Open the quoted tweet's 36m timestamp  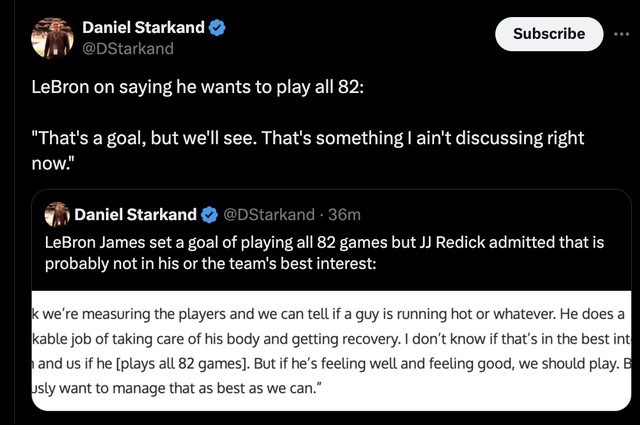[344, 214]
